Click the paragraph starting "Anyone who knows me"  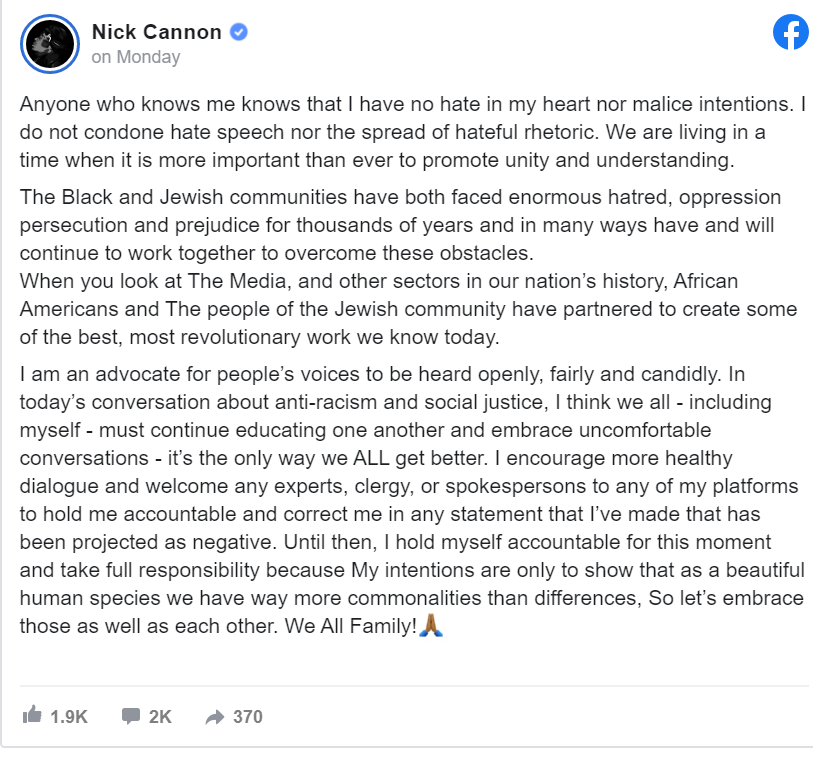413,132
